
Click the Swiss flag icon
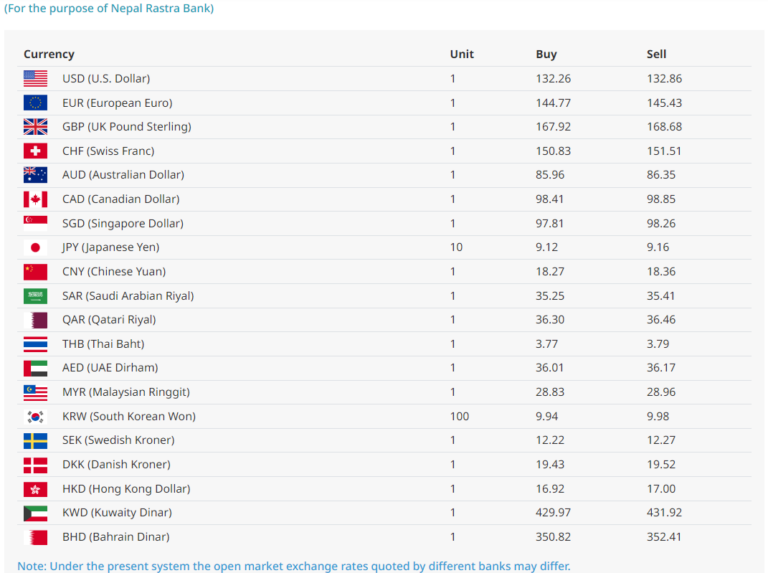pyautogui.click(x=35, y=151)
